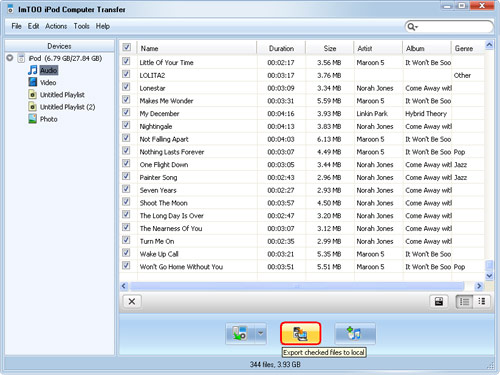Uncheck Nightingale checkbox
500x375 pixels.
coord(126,125)
